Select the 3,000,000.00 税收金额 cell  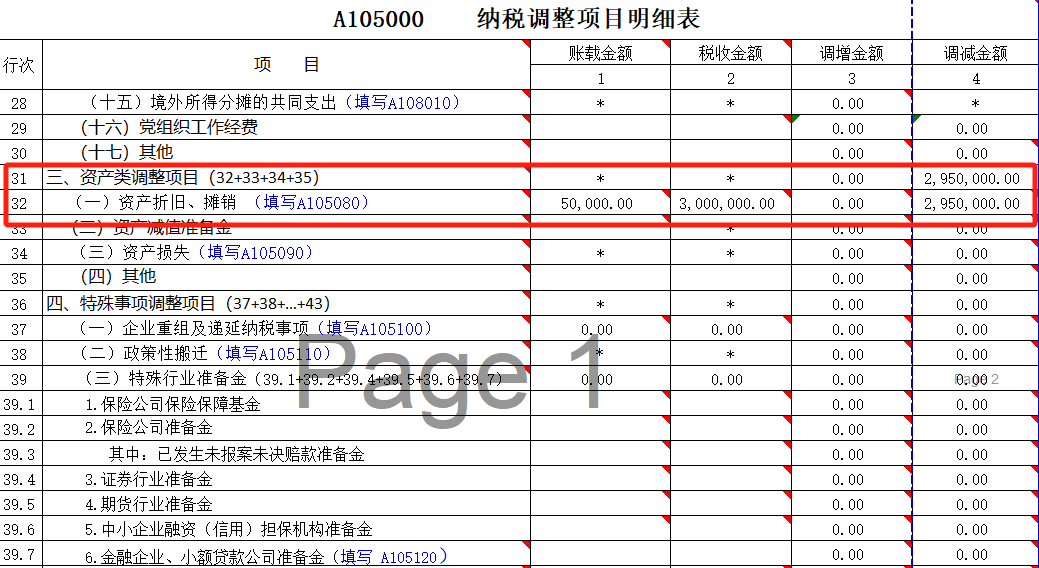click(x=727, y=204)
